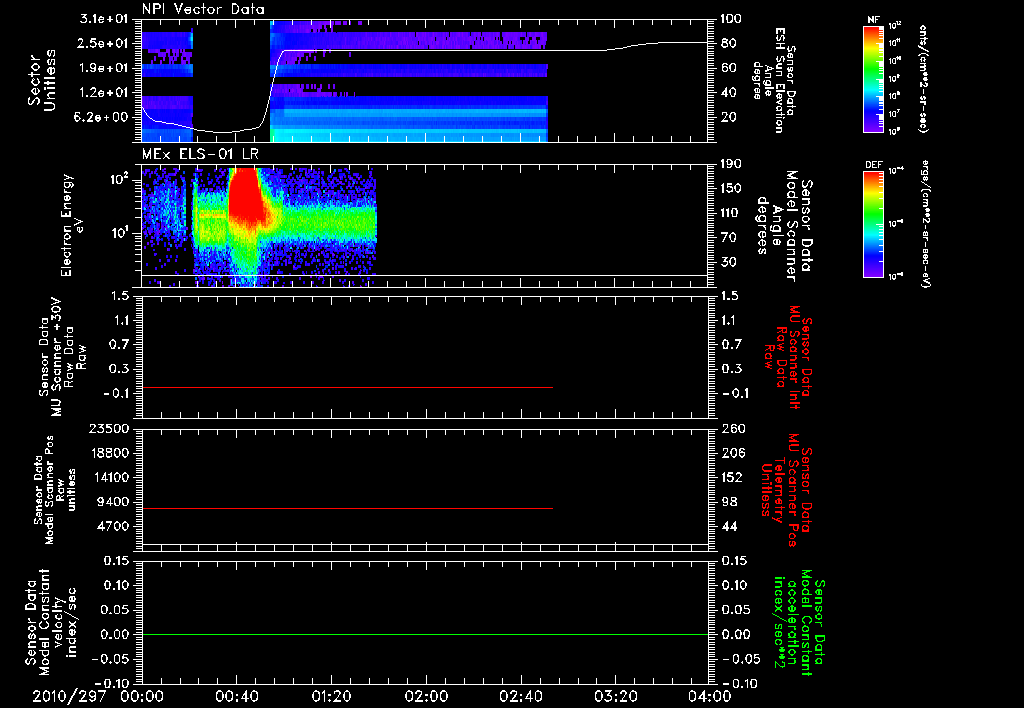Click the 'DEF' color bar heading
Image resolution: width=1024 pixels, height=708 pixels.
pyautogui.click(x=874, y=165)
